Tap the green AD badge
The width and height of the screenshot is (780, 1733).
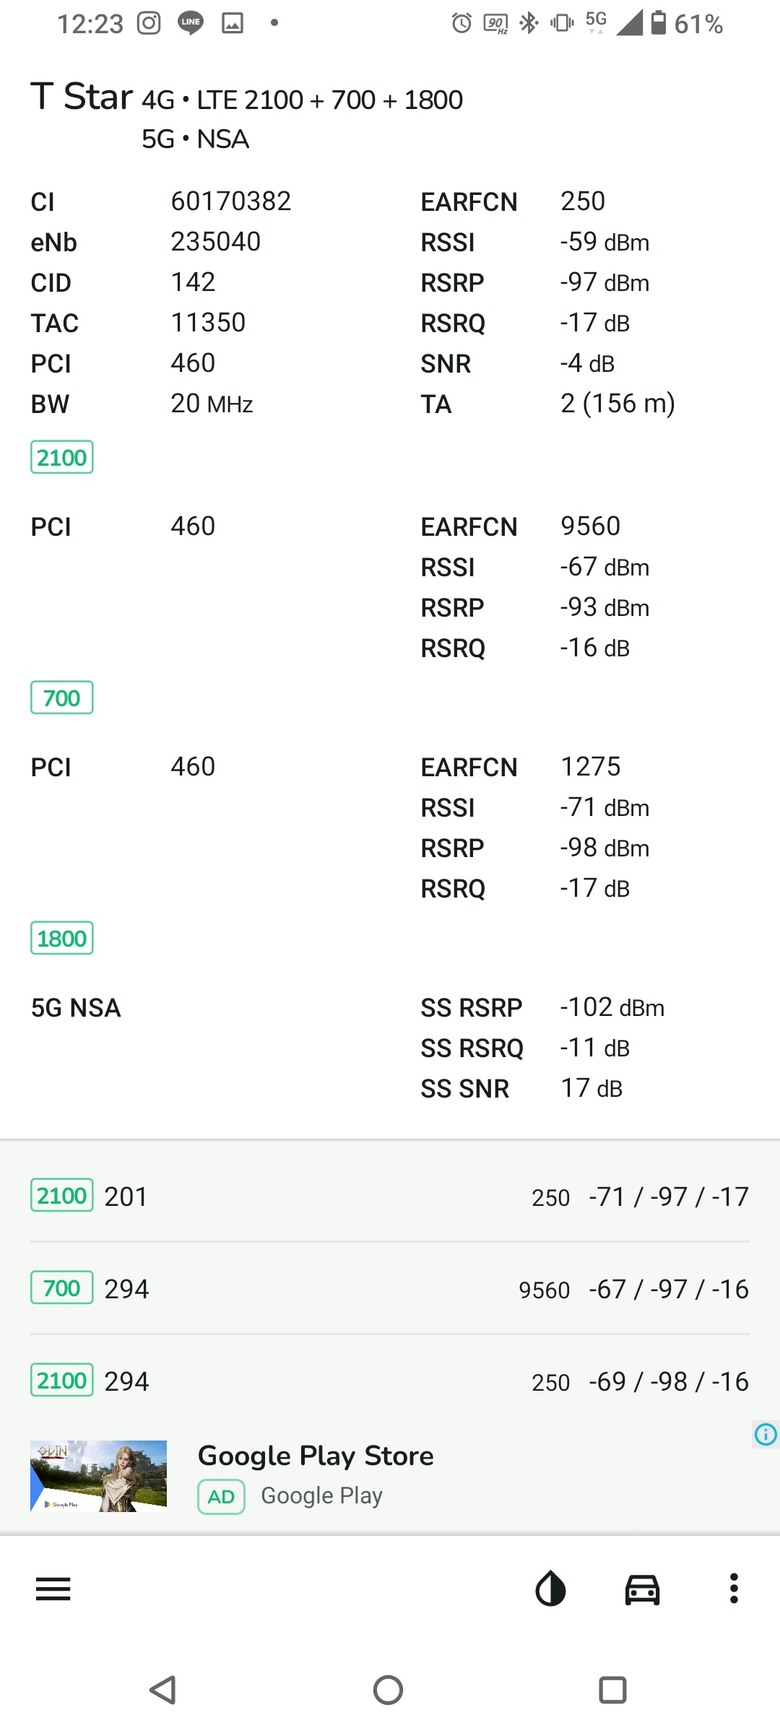[221, 1496]
